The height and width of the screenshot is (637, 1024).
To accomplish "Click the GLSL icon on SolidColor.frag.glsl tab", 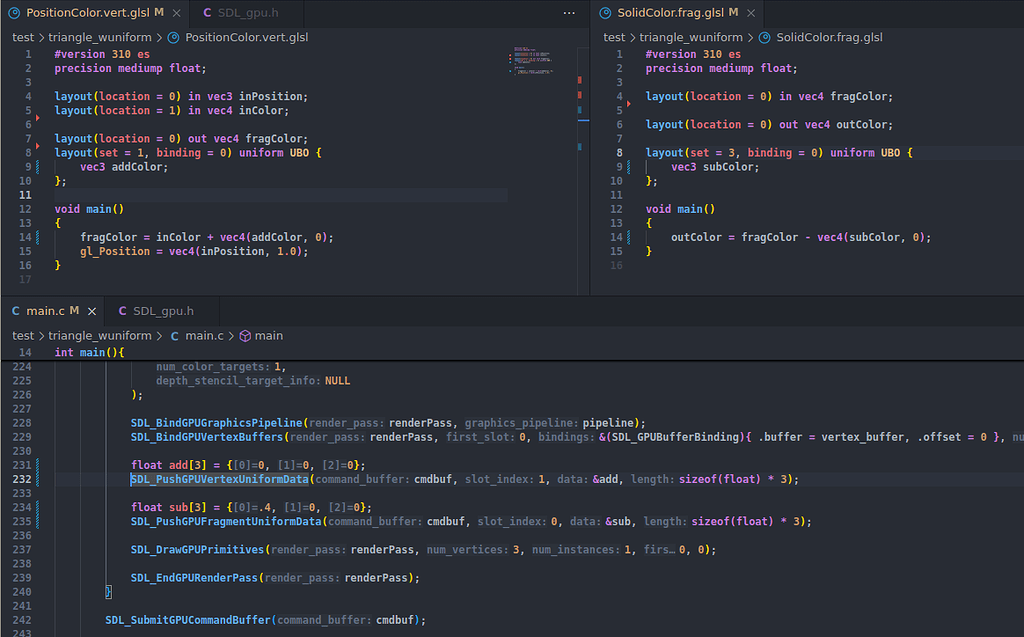I will pyautogui.click(x=607, y=13).
